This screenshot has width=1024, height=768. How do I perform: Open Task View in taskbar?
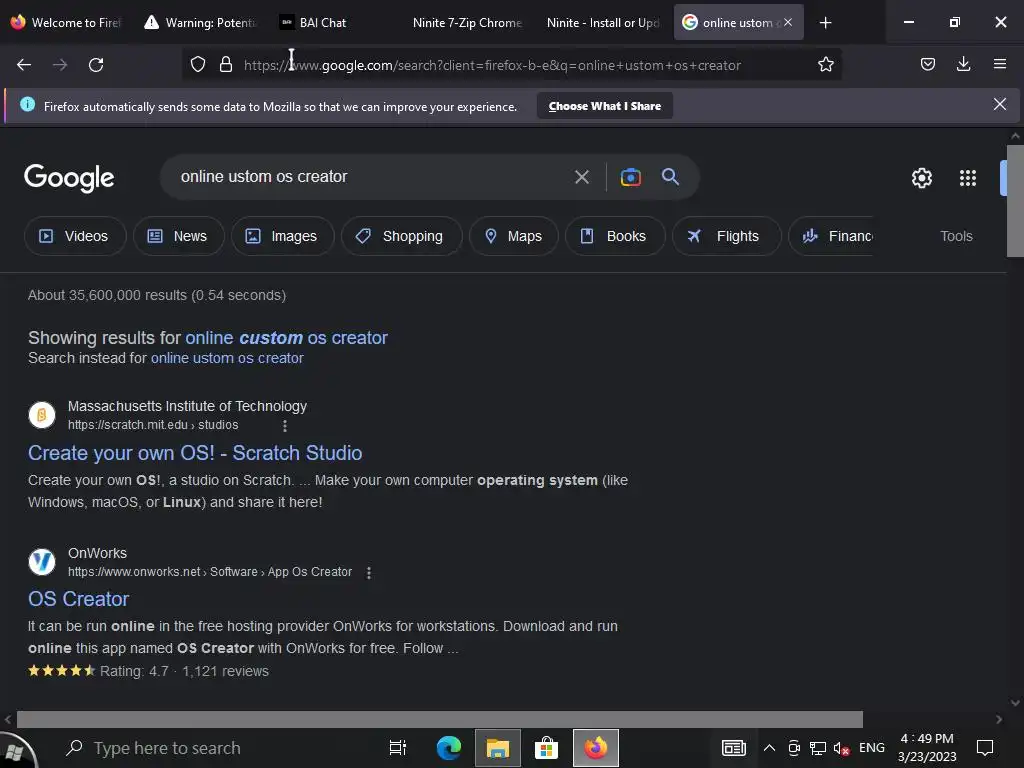tap(397, 748)
